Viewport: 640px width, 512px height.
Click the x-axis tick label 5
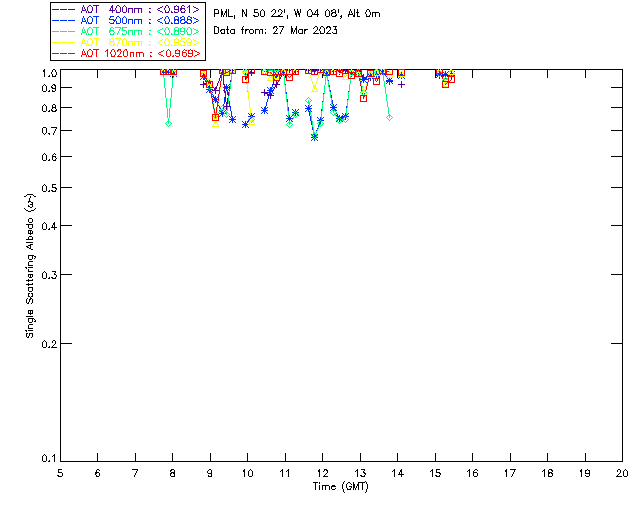tap(60, 473)
